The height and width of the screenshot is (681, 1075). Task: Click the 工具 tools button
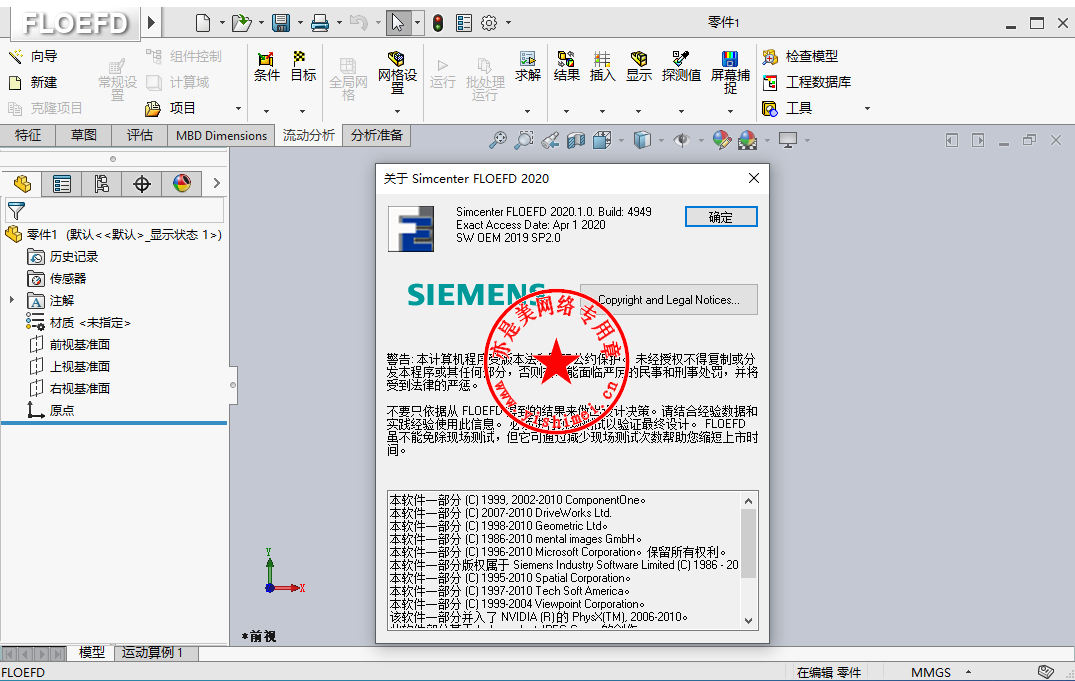pyautogui.click(x=787, y=108)
